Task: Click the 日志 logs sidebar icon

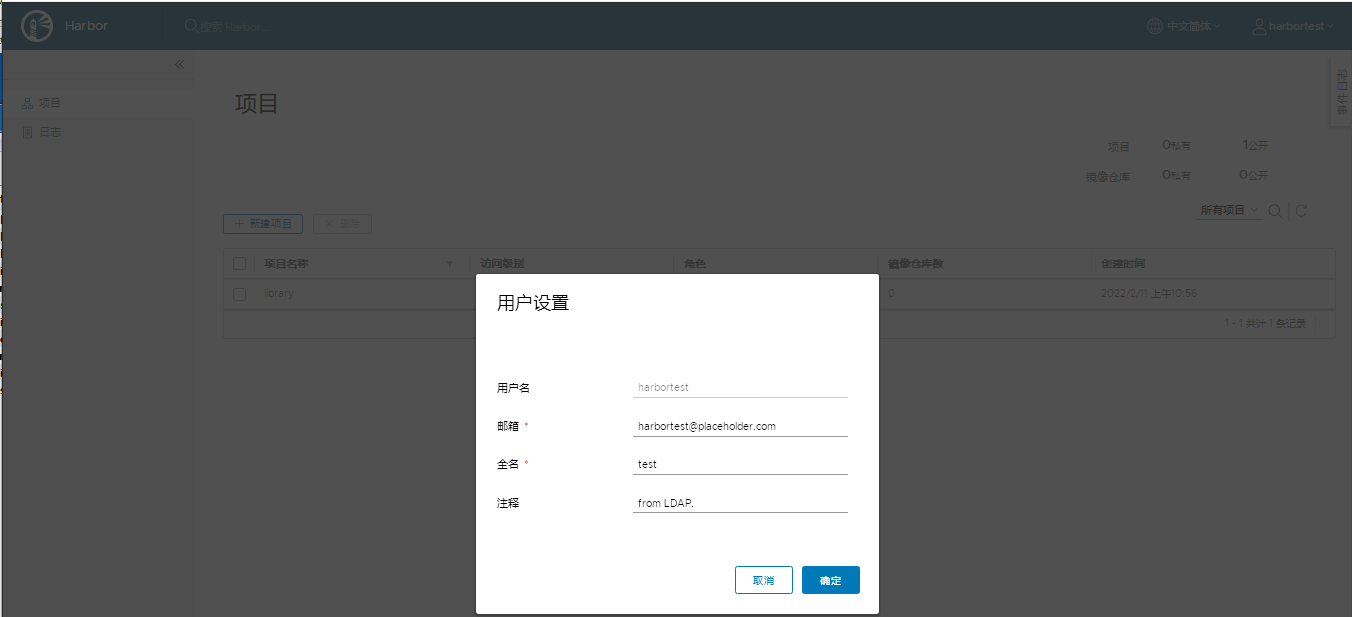Action: [27, 132]
